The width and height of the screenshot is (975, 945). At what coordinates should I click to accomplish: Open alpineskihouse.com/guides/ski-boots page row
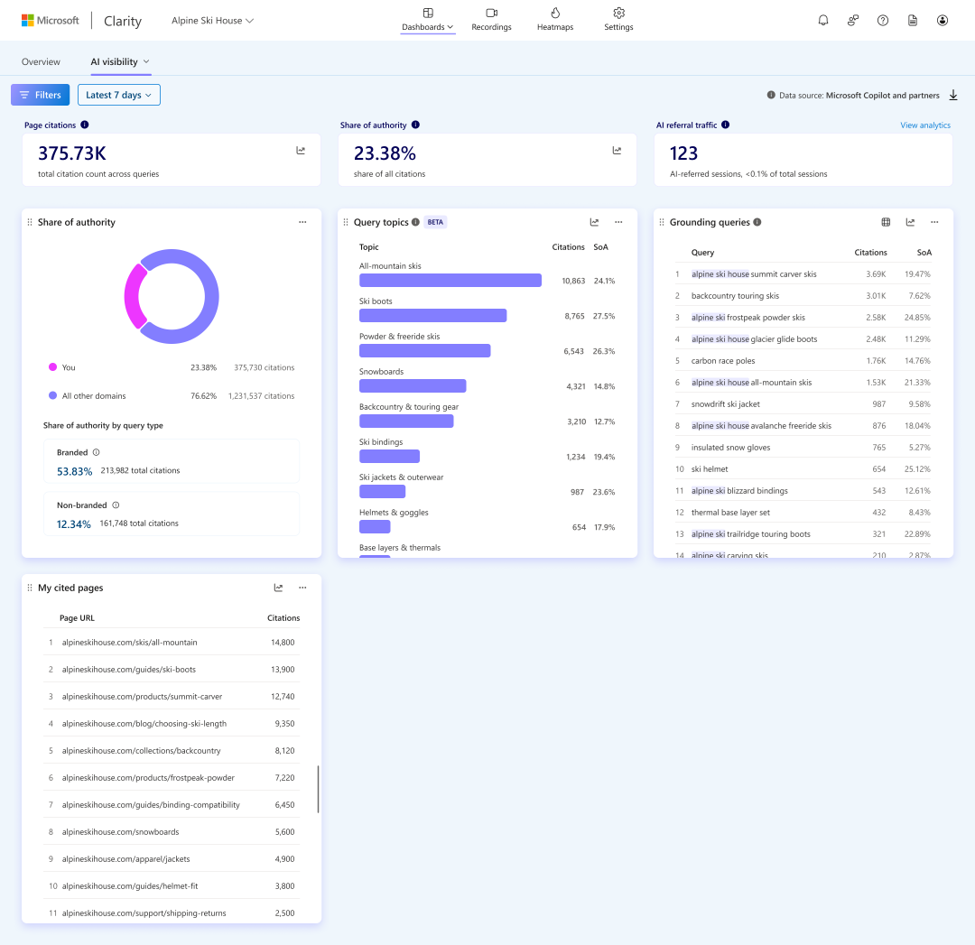(x=172, y=670)
